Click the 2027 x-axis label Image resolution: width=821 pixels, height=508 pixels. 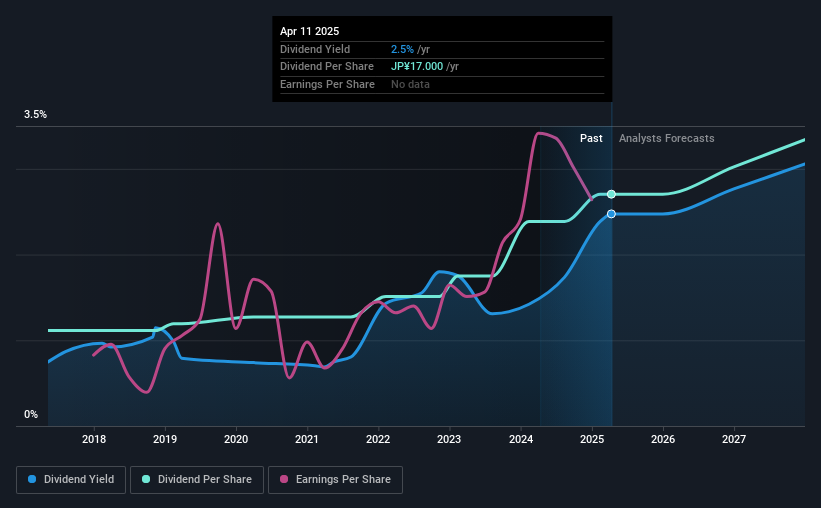(734, 439)
